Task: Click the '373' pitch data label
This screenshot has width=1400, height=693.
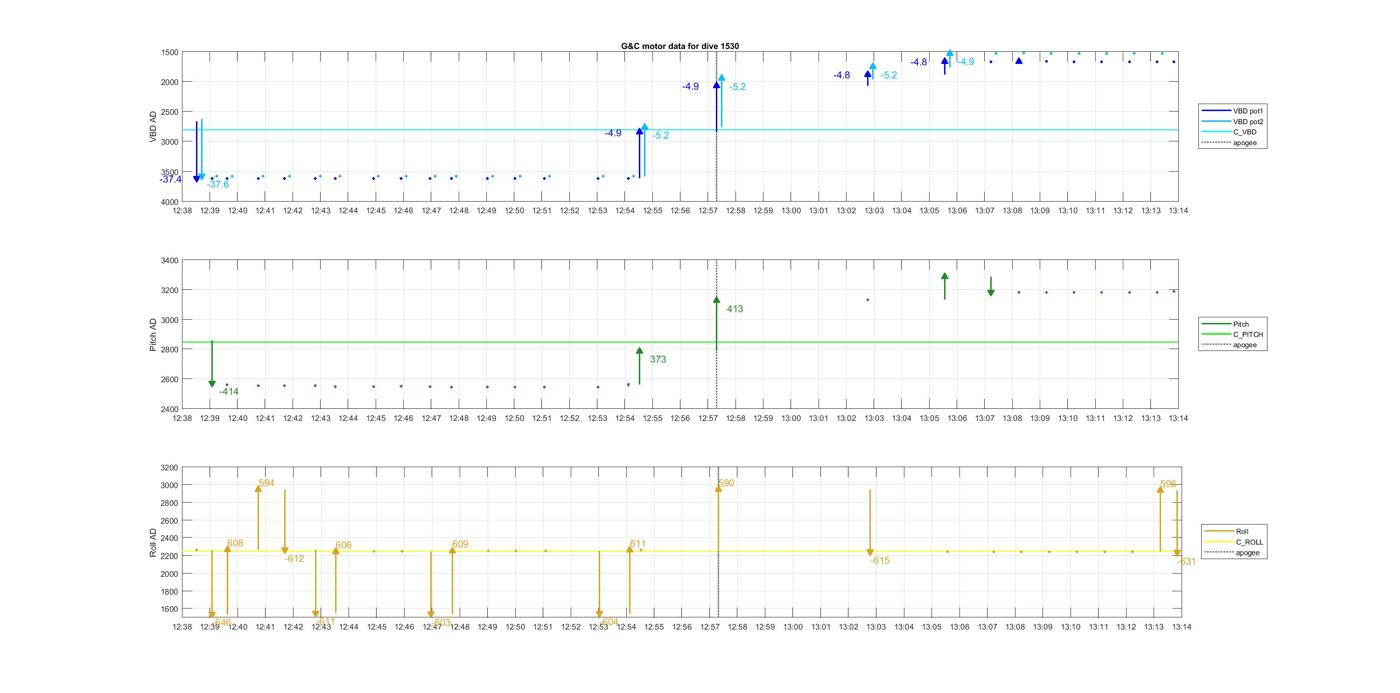Action: (x=658, y=359)
